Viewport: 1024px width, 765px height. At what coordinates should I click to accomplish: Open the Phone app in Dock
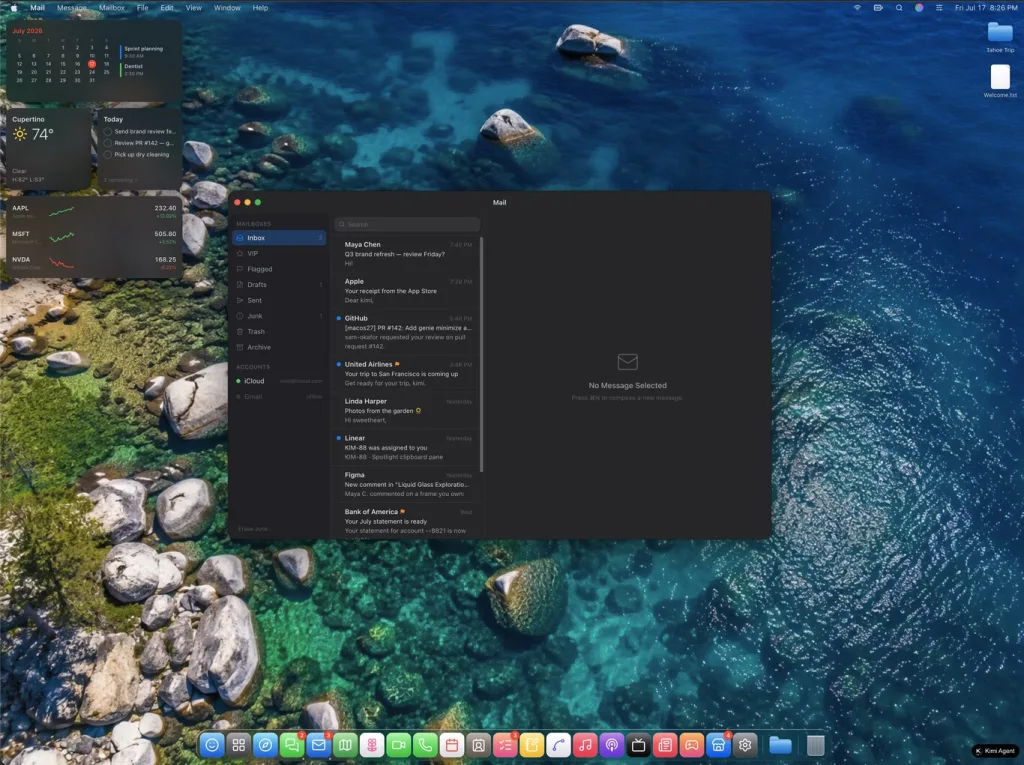click(425, 745)
